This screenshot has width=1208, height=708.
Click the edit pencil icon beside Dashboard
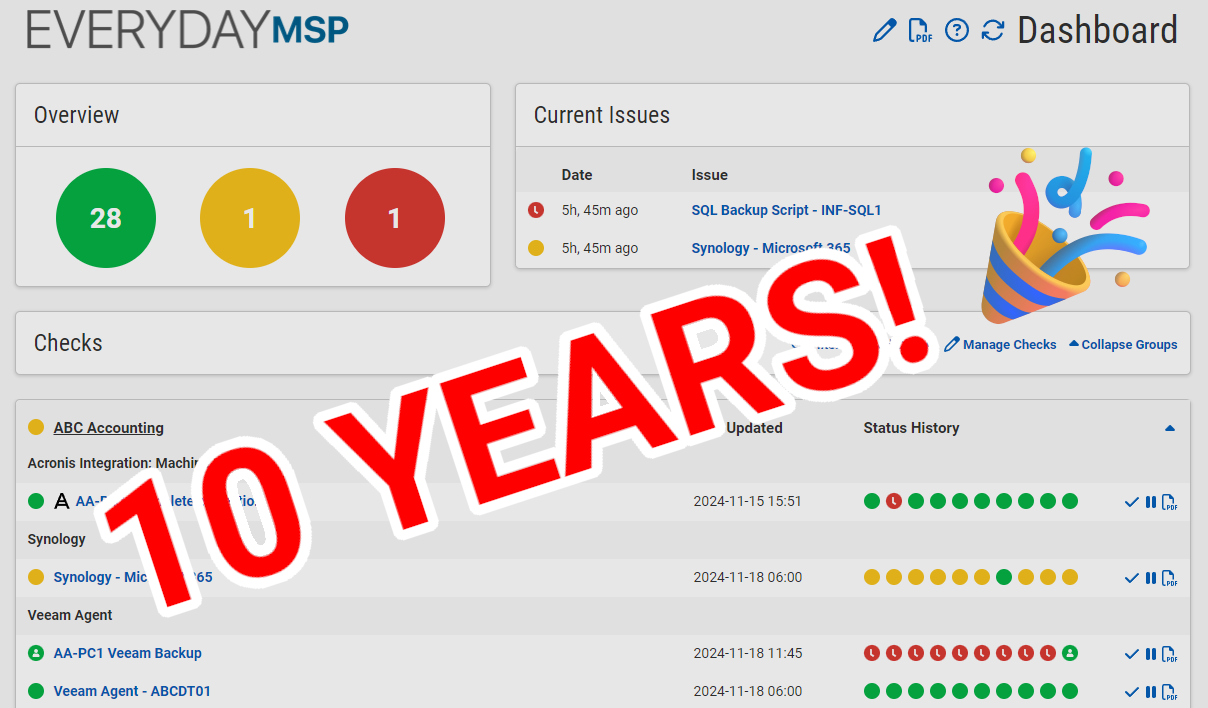point(884,31)
